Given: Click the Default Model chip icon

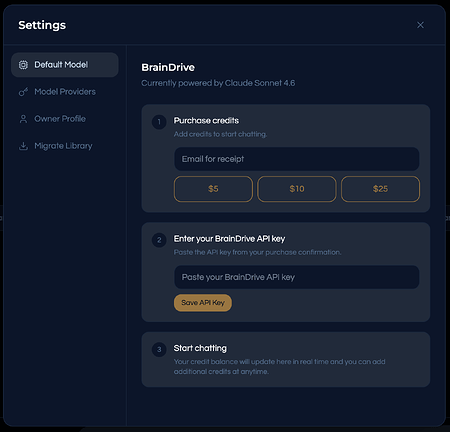Looking at the screenshot, I should [x=23, y=65].
